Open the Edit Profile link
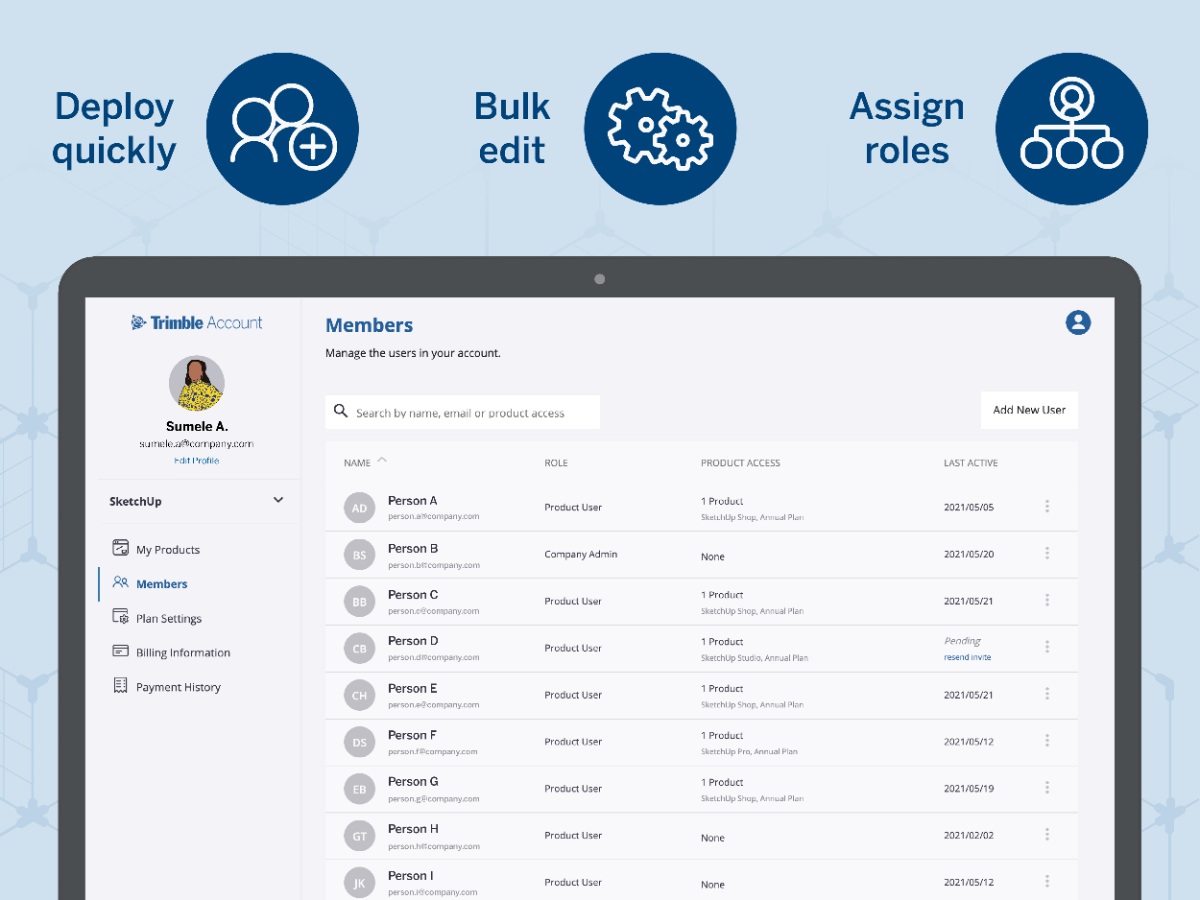 197,461
